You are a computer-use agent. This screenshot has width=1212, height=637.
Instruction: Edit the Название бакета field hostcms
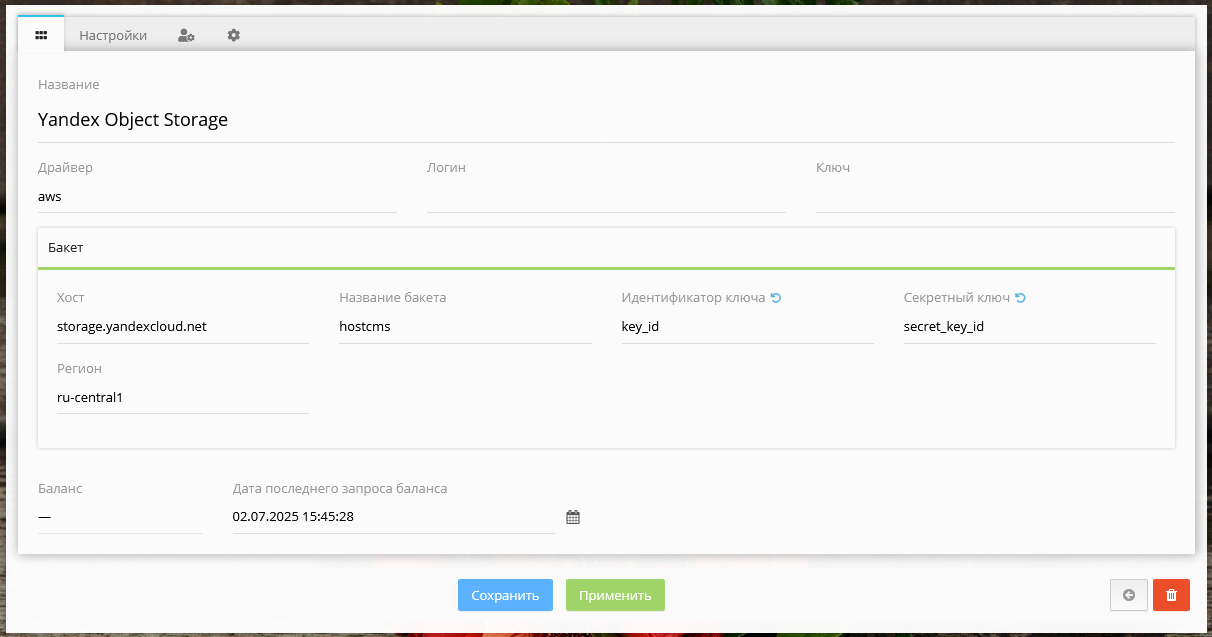point(465,327)
